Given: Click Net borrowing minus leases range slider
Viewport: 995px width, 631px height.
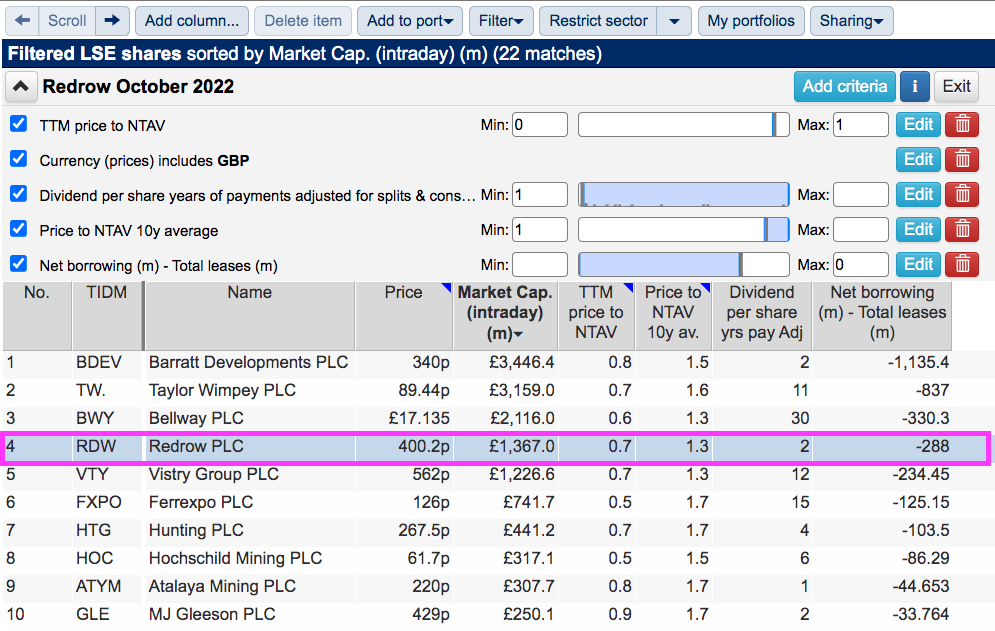Looking at the screenshot, I should [683, 264].
